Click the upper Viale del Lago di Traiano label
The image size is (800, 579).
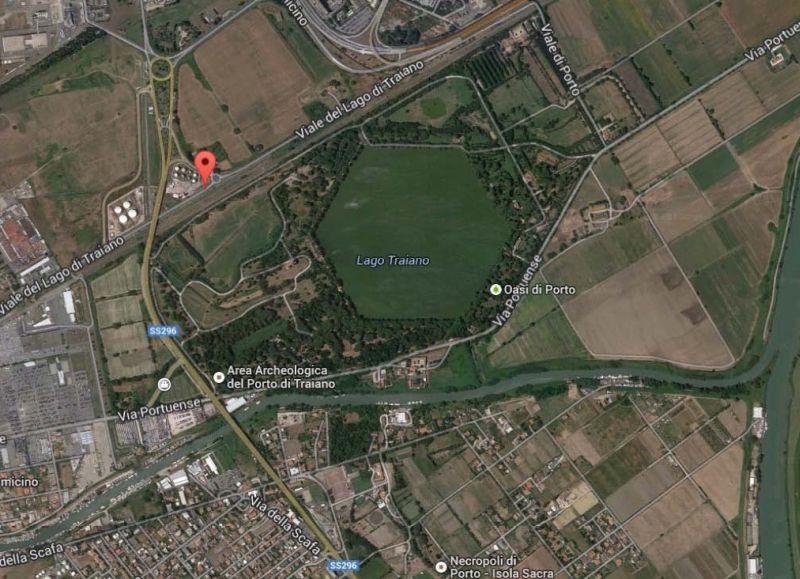360,100
